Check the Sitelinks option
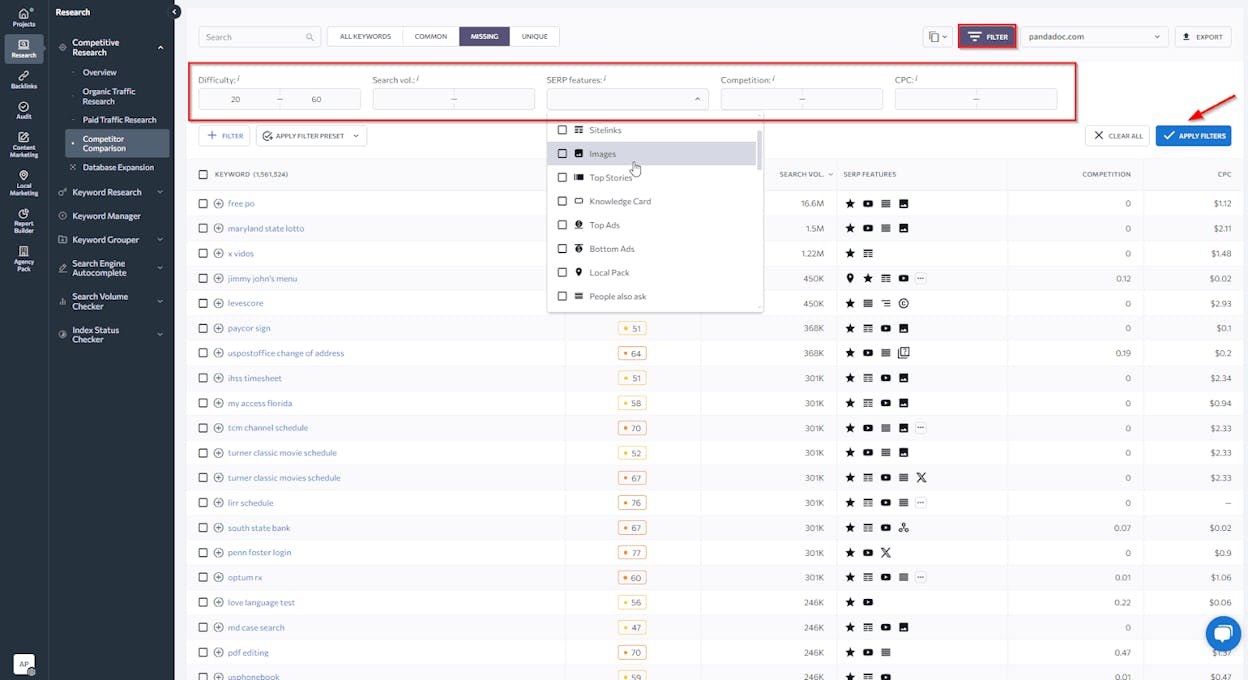1248x680 pixels. 562,130
